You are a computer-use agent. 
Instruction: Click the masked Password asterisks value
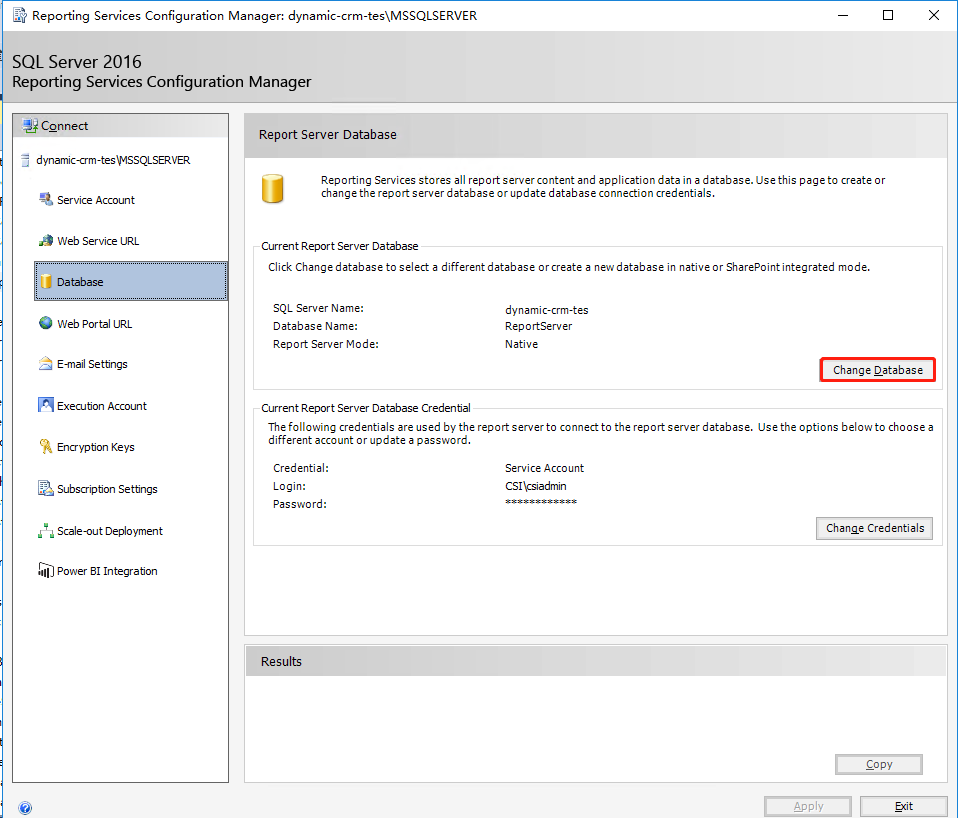(x=541, y=502)
